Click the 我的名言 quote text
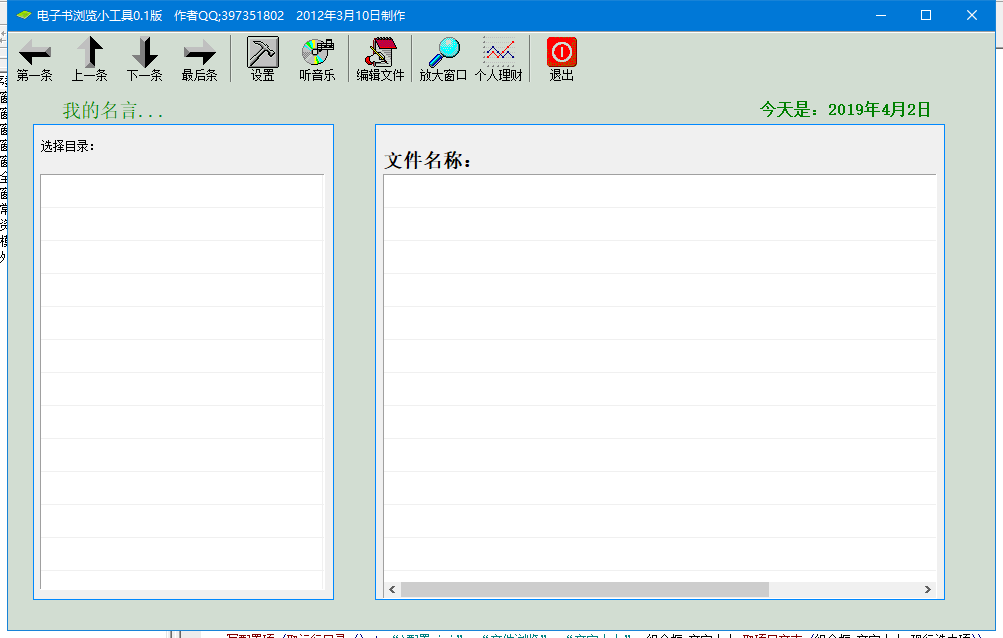The width and height of the screenshot is (1003, 638). click(x=113, y=111)
